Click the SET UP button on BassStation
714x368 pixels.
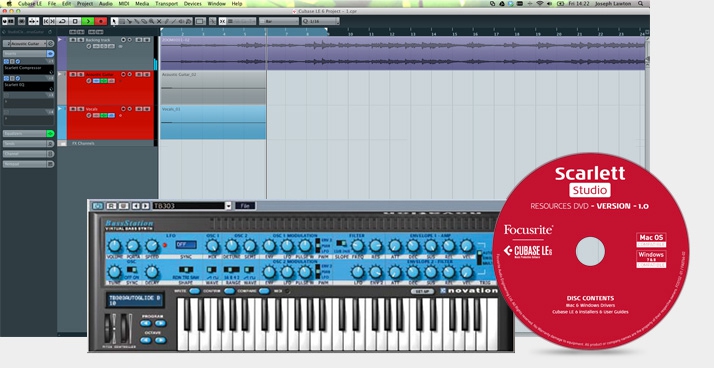[x=422, y=291]
